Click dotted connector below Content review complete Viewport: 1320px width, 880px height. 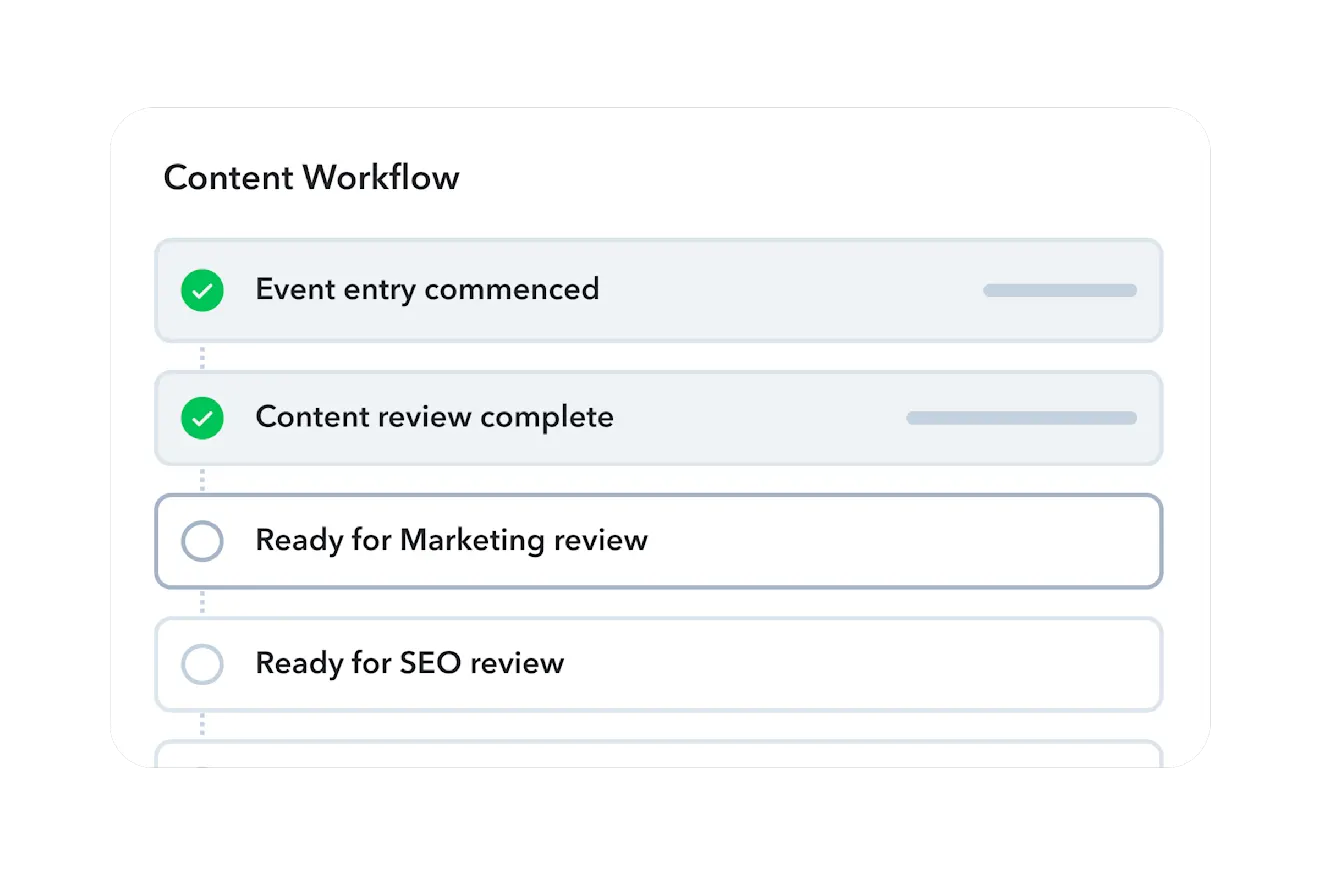(x=202, y=480)
